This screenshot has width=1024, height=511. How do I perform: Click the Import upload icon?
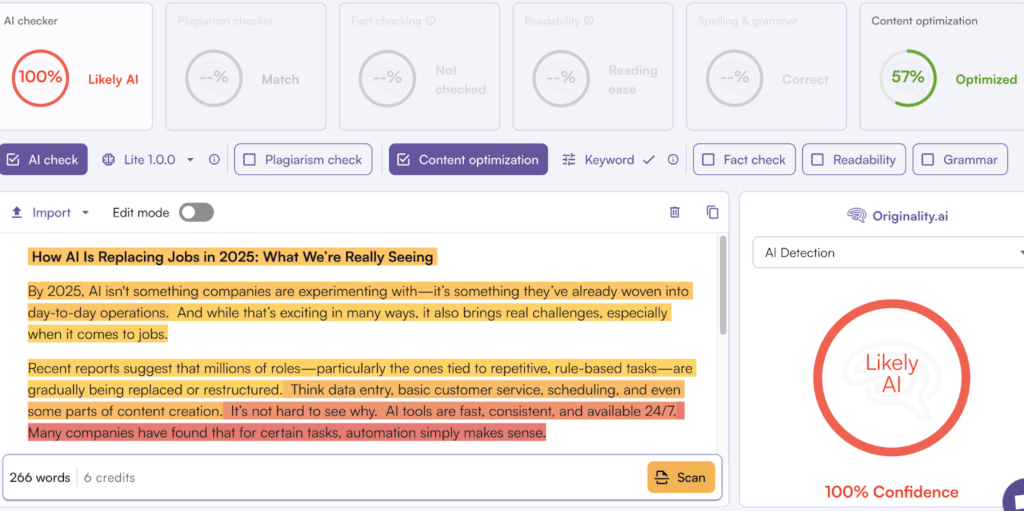tap(17, 212)
